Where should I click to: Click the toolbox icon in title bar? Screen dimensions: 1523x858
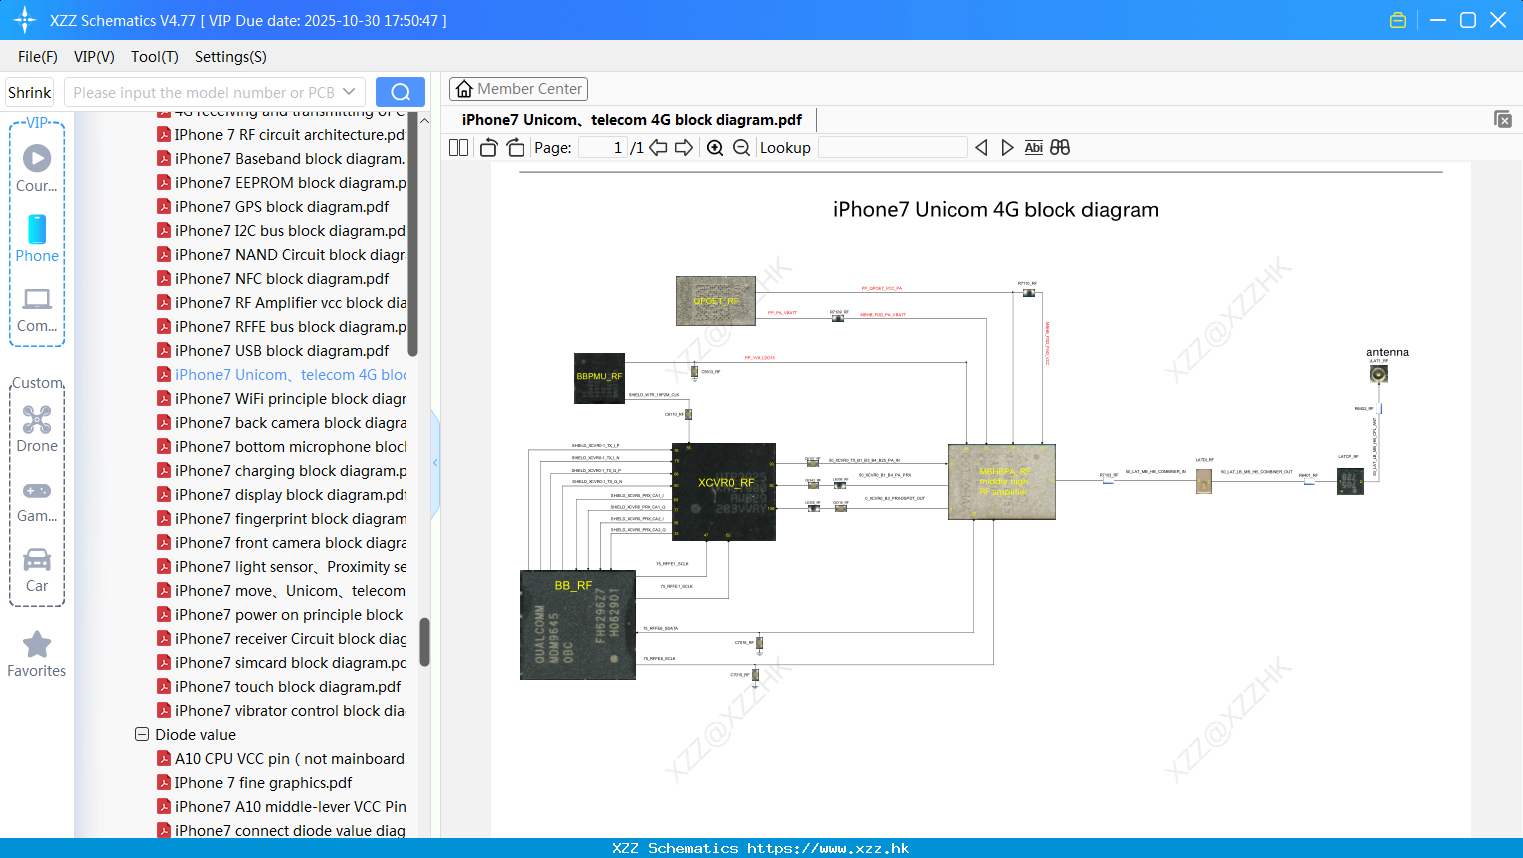click(1398, 20)
